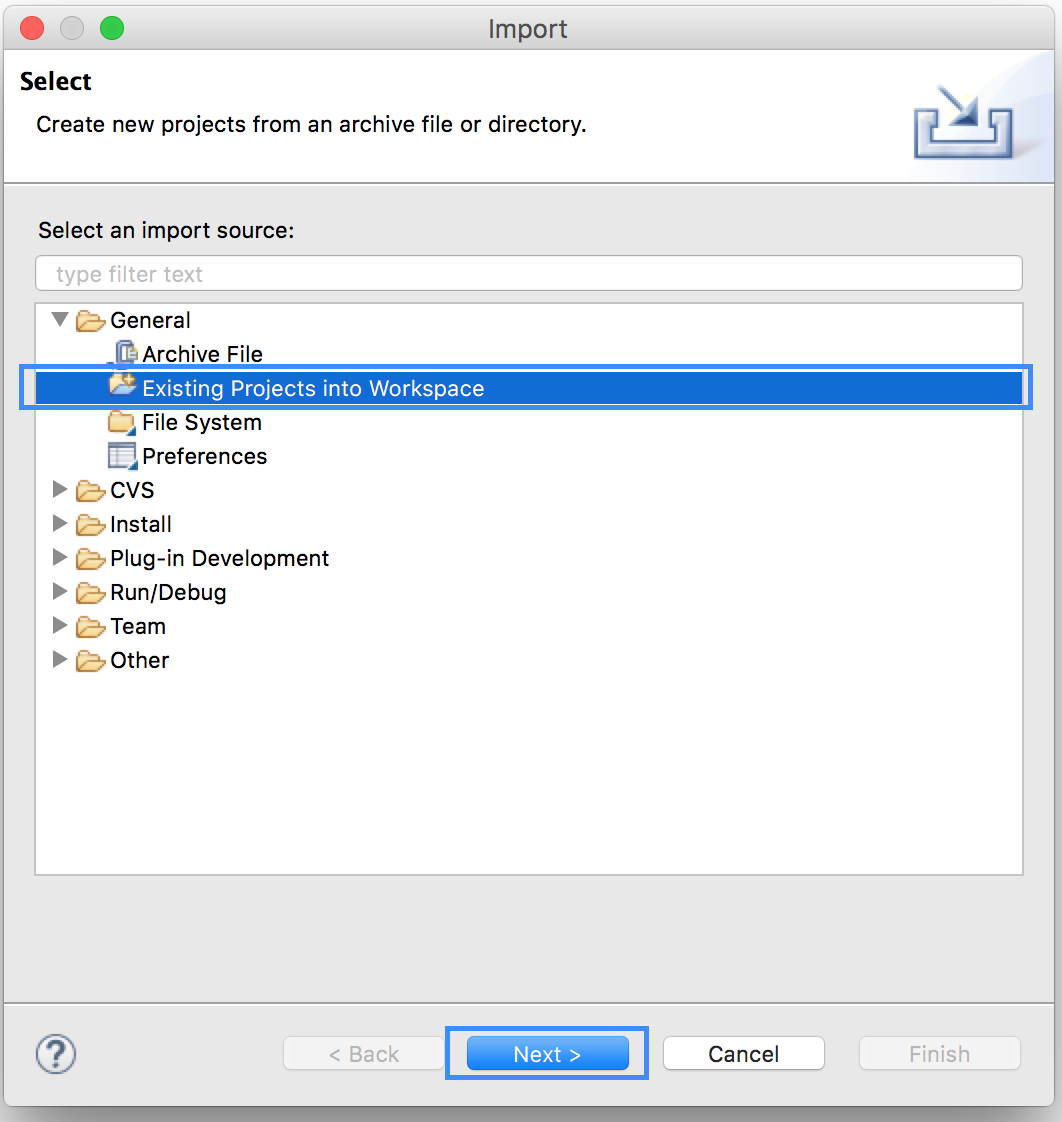Click the Team folder icon
The image size is (1062, 1122).
90,627
